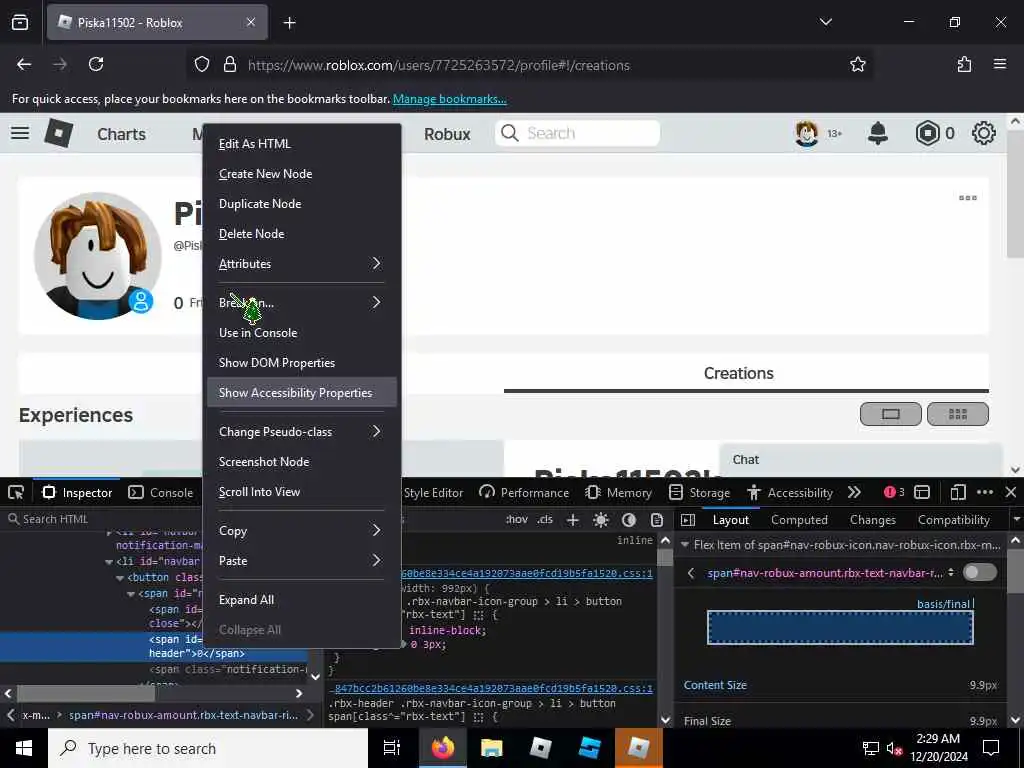Toggle print media simulation icon
Image resolution: width=1024 pixels, height=768 pixels.
(x=657, y=520)
